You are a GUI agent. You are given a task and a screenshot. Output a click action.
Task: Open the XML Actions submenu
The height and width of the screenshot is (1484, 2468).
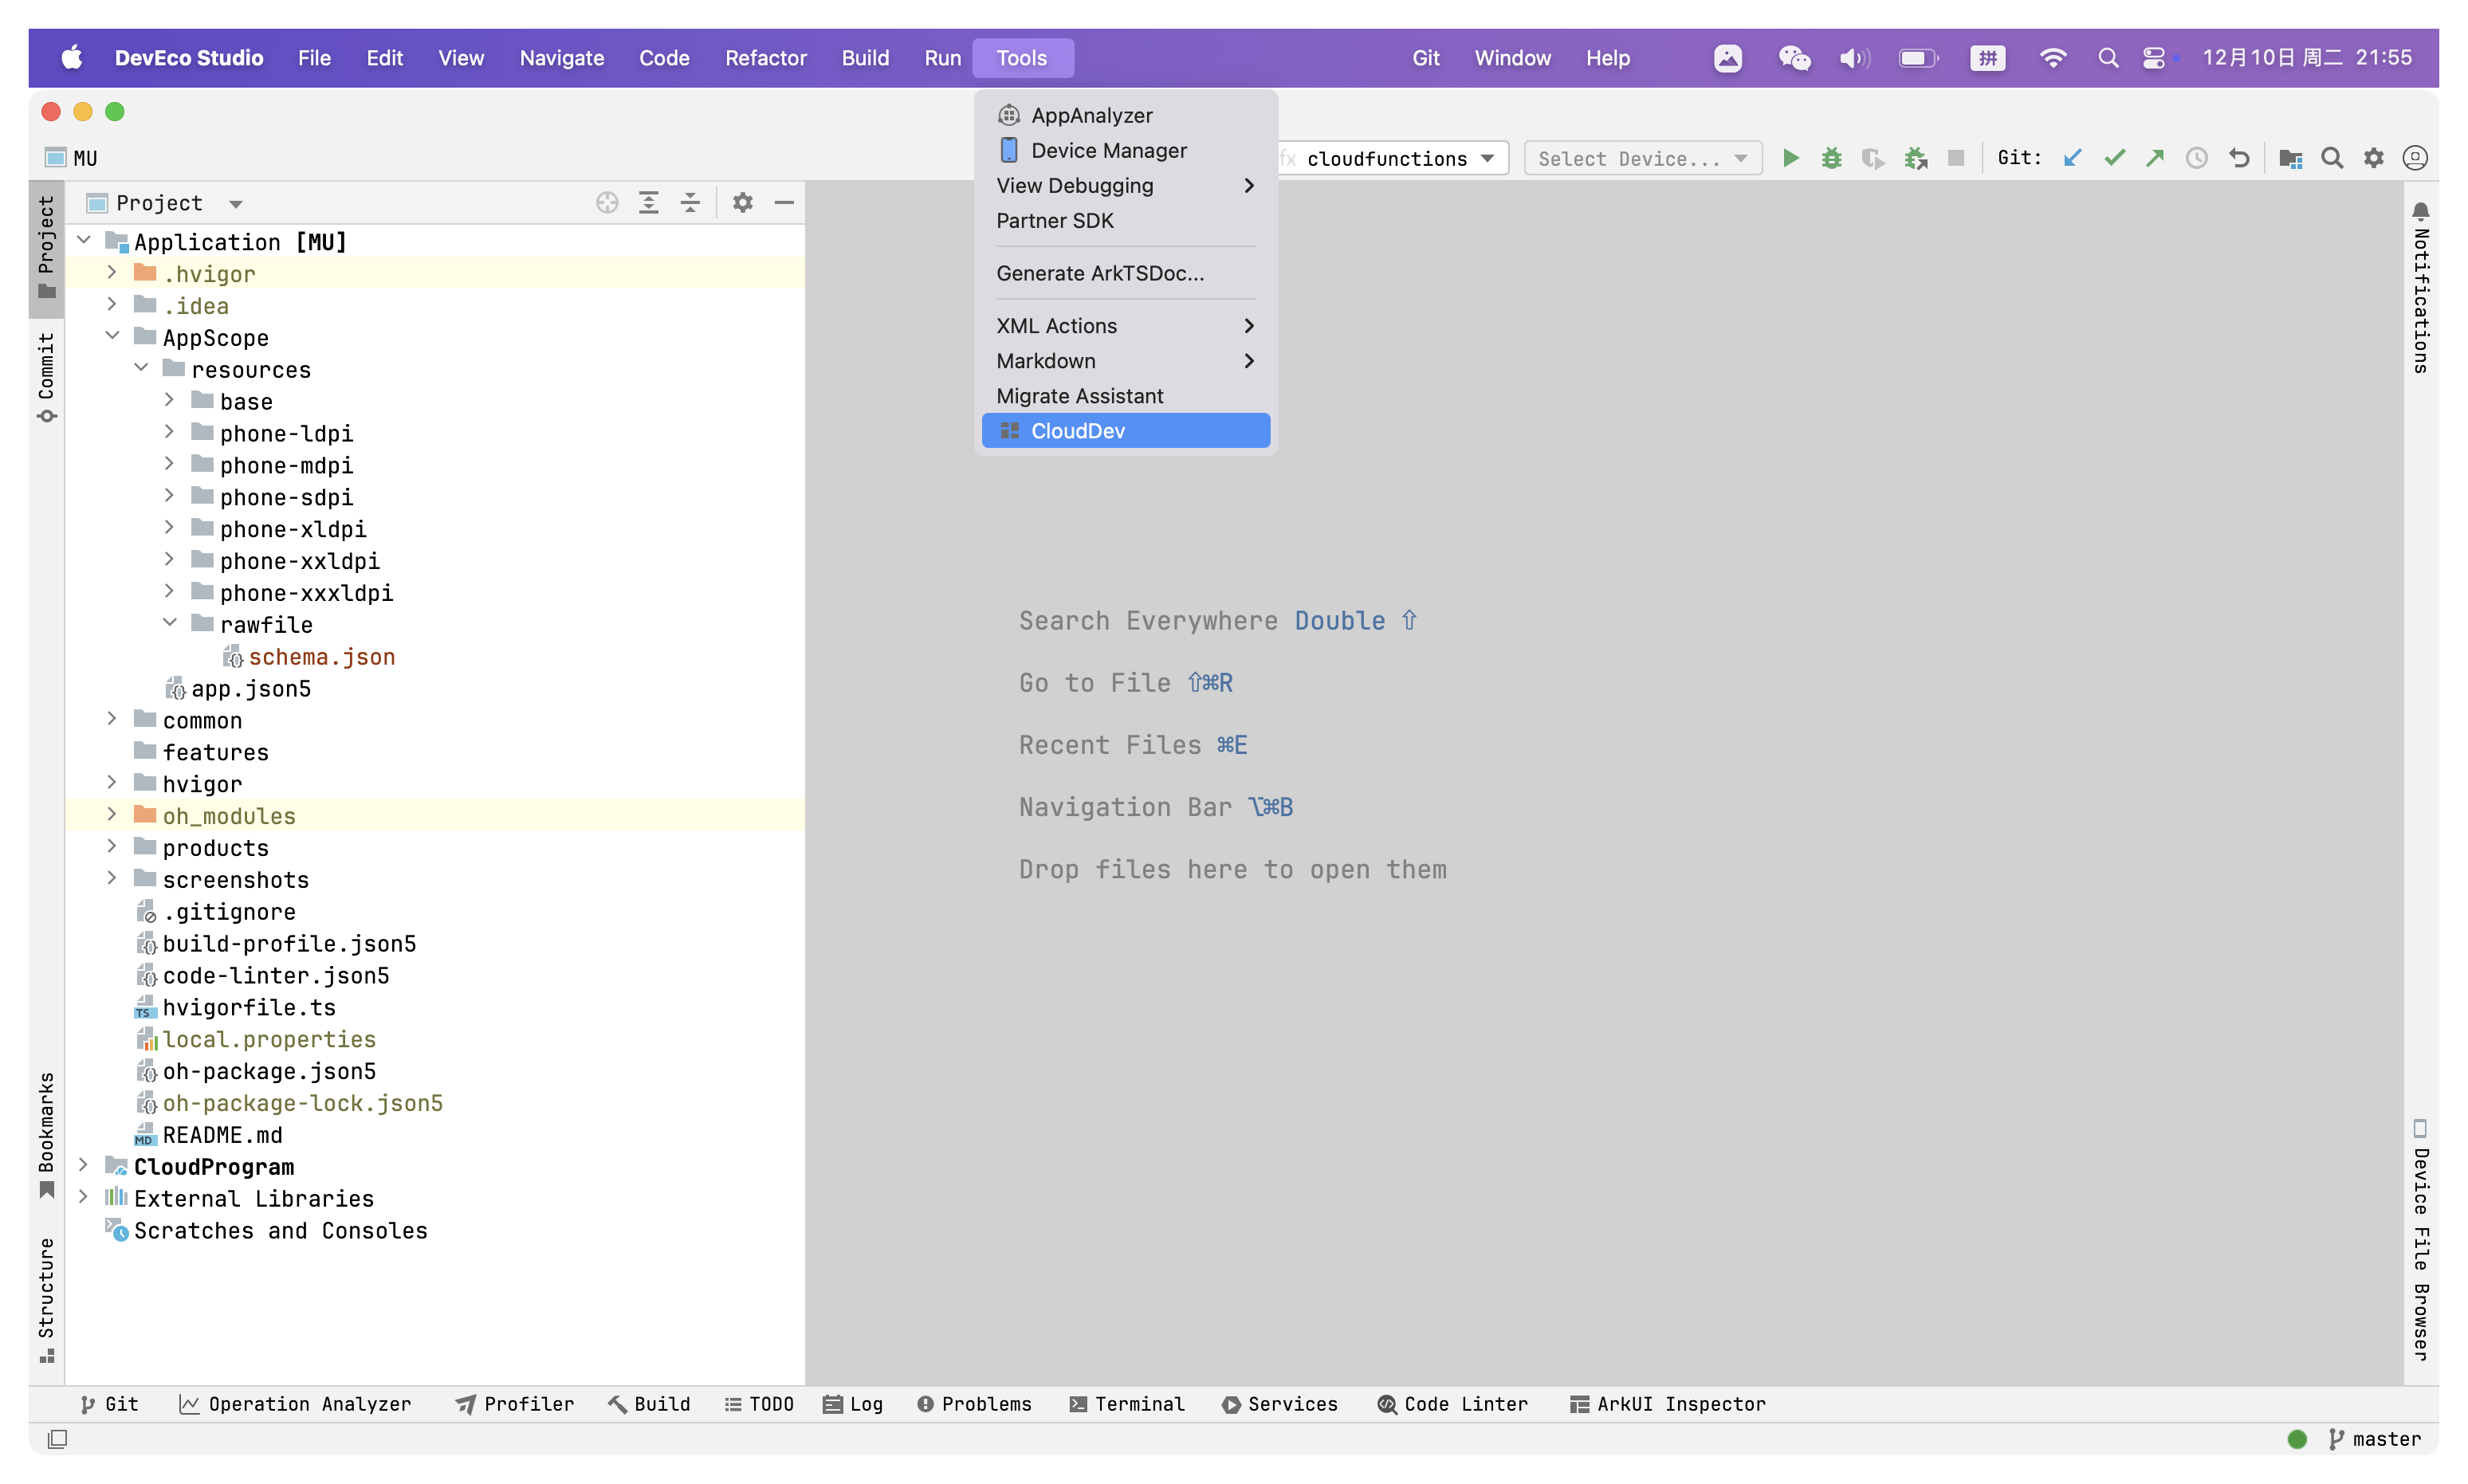coord(1125,326)
